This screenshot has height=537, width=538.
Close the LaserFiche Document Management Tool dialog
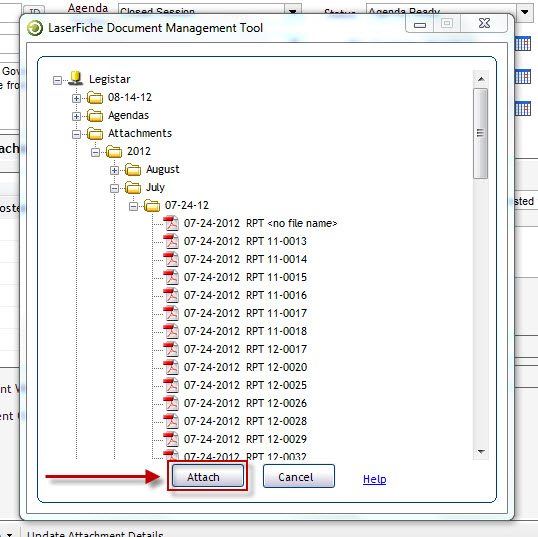coord(484,23)
